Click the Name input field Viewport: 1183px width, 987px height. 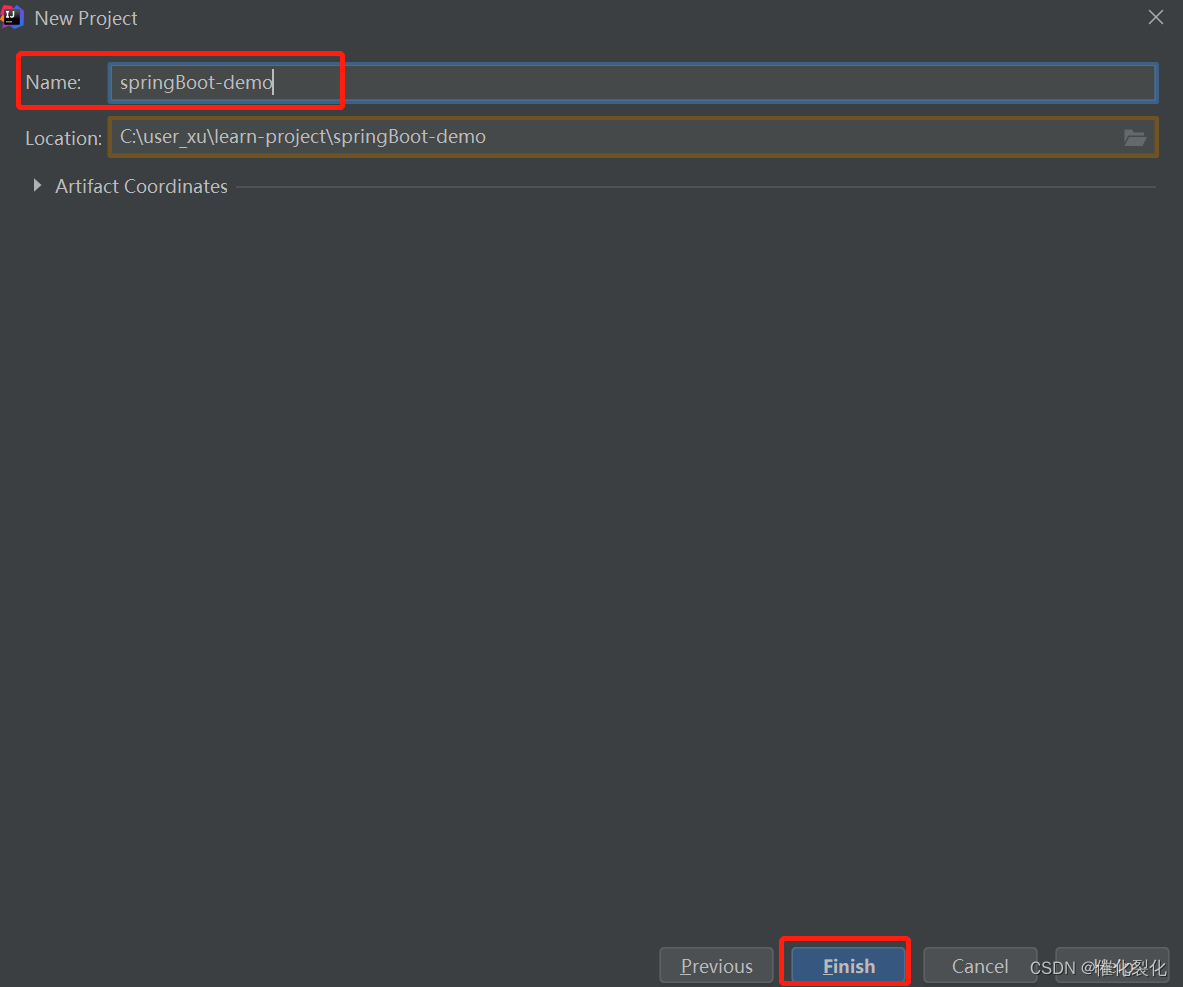pyautogui.click(x=632, y=82)
